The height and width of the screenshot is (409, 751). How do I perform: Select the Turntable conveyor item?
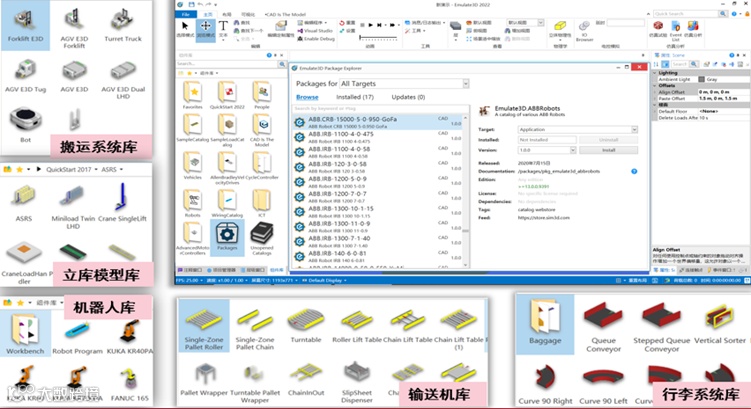tap(306, 326)
